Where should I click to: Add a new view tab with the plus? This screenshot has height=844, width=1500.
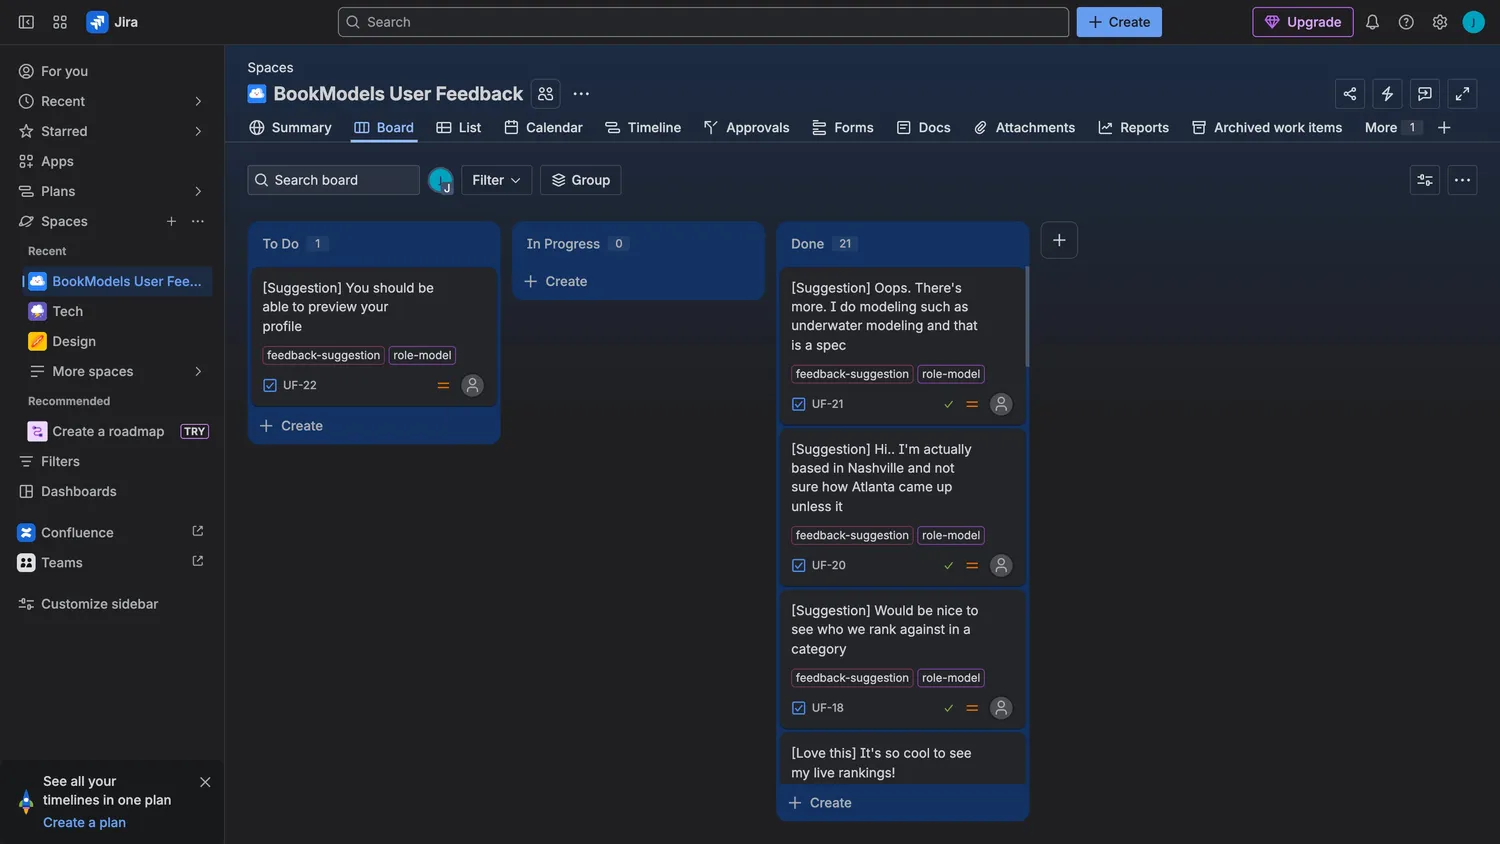[1444, 127]
